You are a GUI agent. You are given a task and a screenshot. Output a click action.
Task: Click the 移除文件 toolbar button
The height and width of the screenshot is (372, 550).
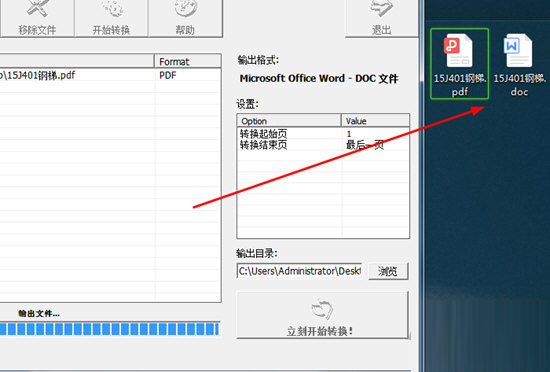[37, 18]
